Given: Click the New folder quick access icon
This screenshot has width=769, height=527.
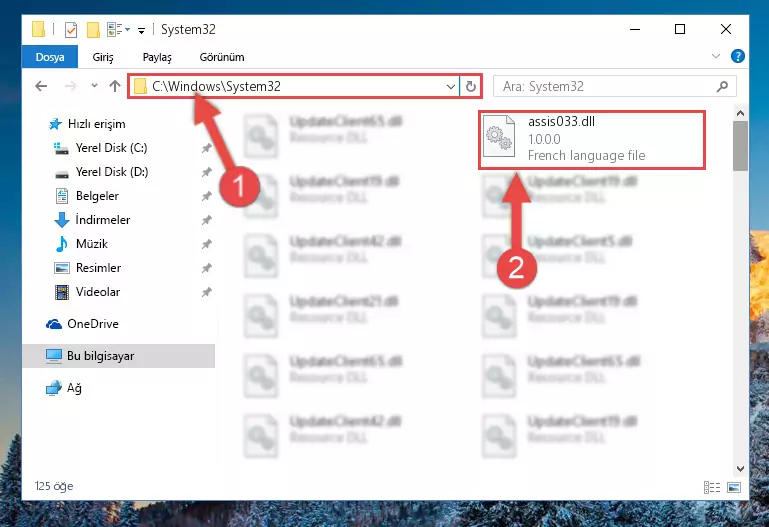Looking at the screenshot, I should coord(93,30).
